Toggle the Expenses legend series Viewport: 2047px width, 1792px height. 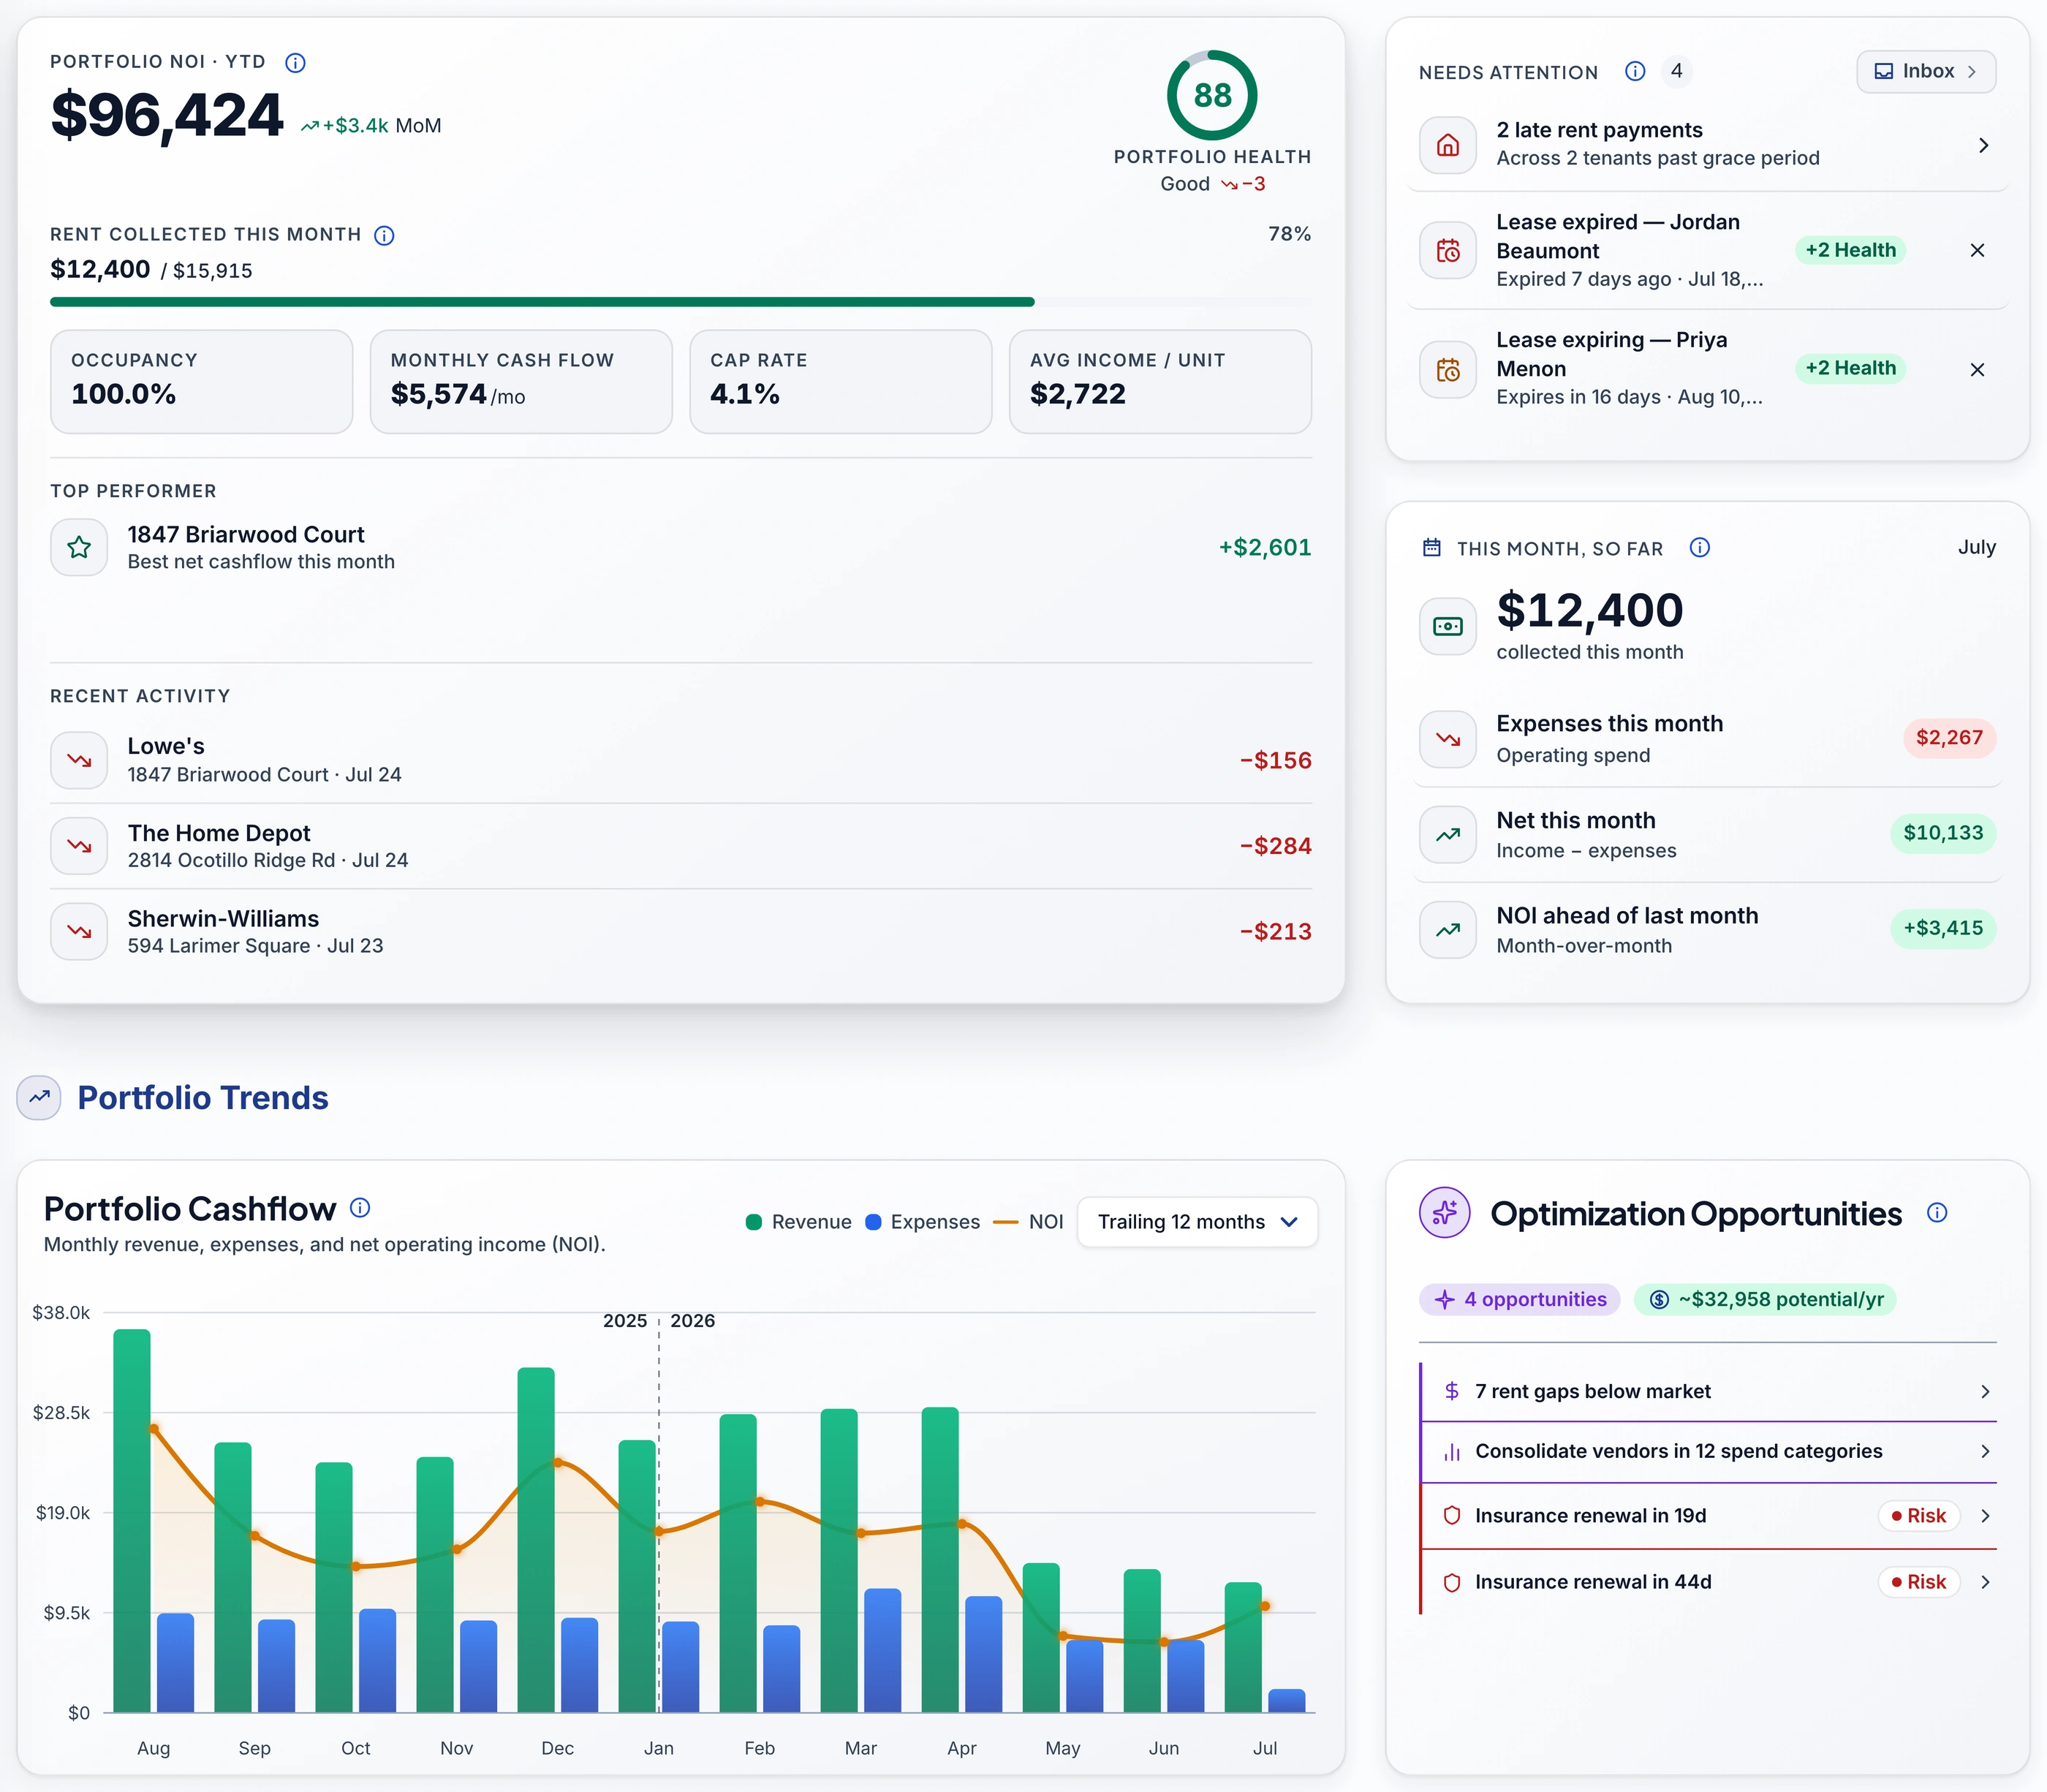pos(922,1222)
